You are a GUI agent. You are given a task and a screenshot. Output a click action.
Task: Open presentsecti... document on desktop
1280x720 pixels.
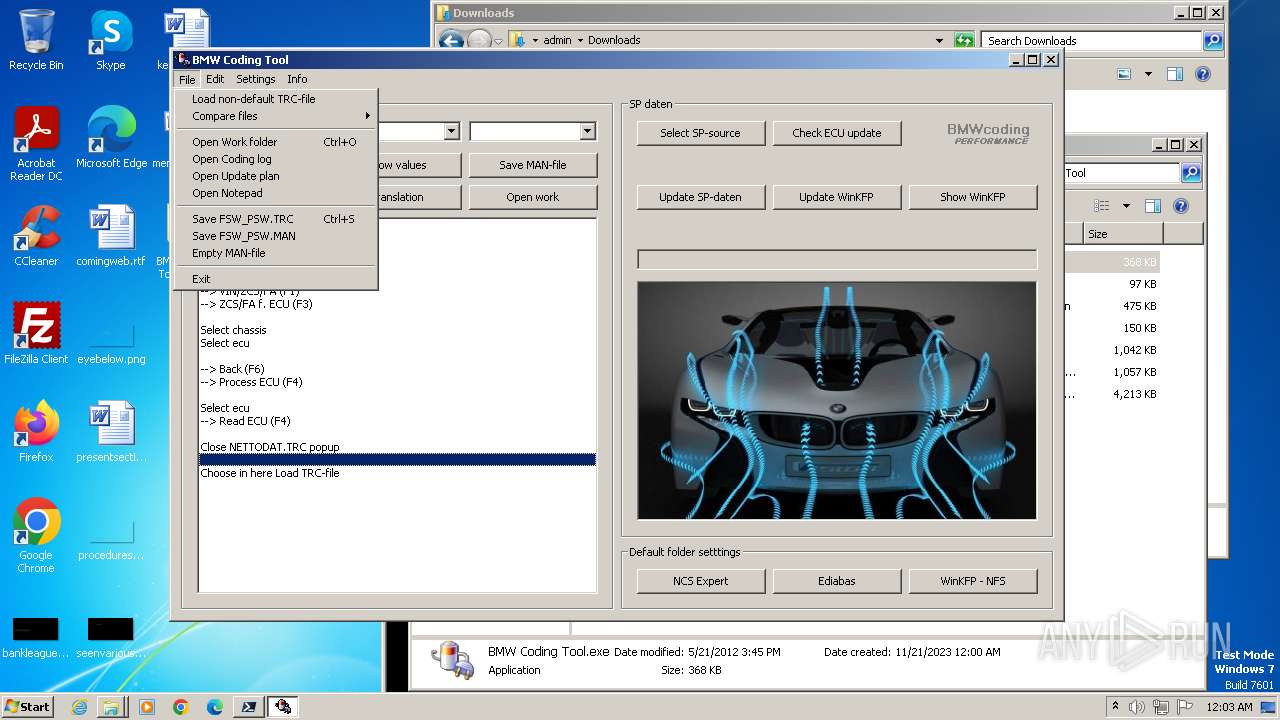(x=111, y=432)
